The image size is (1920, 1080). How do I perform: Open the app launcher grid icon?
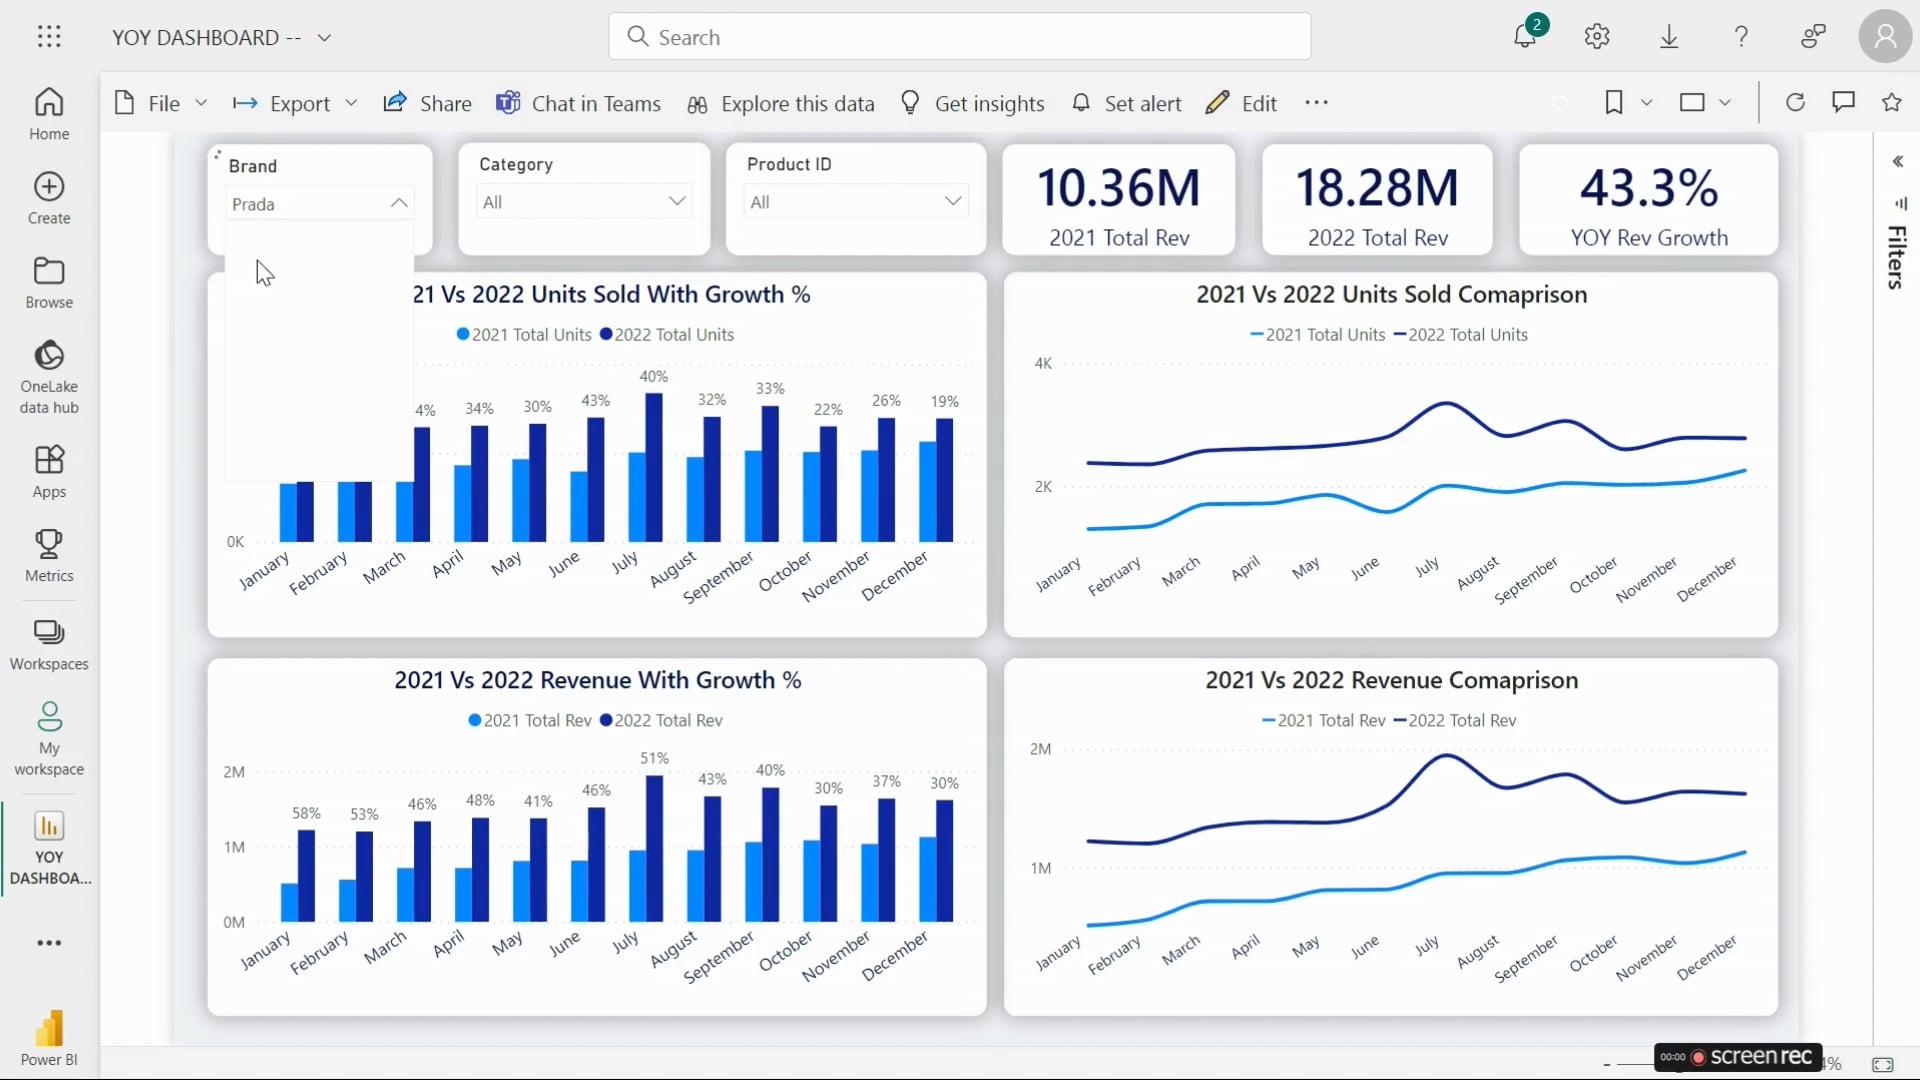49,37
